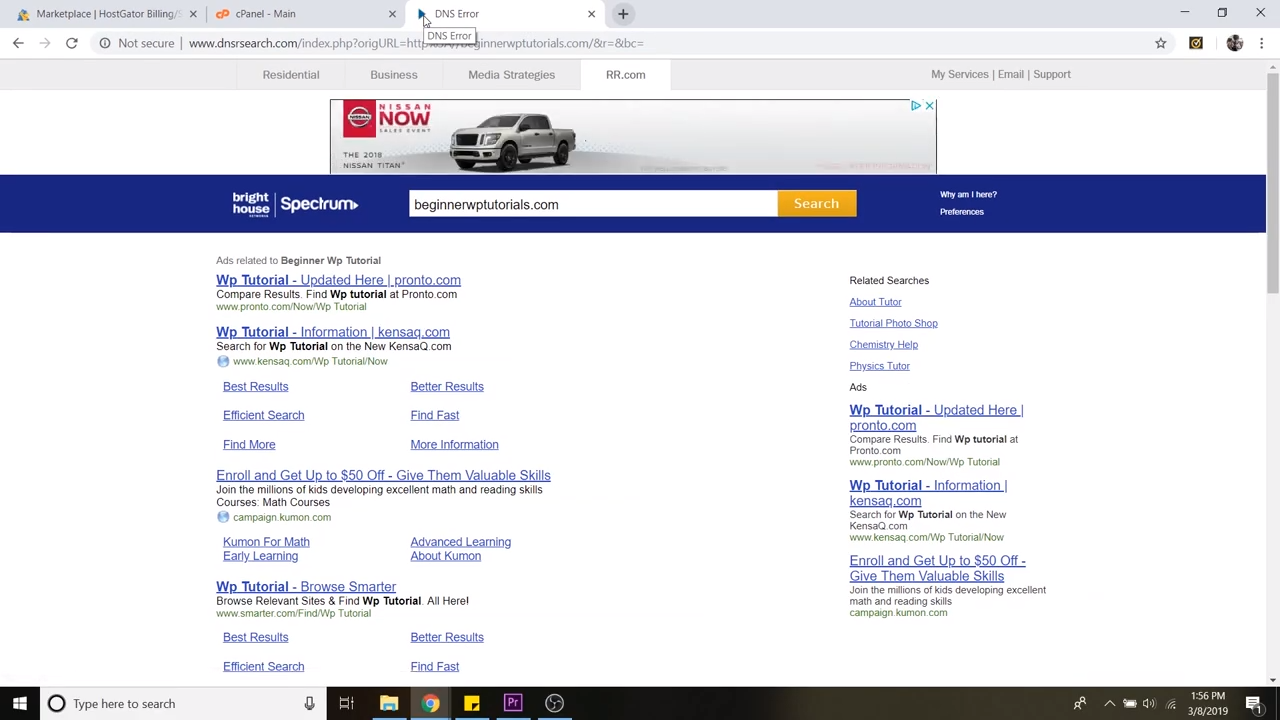Open the Kumon For Math link
This screenshot has height=720, width=1280.
[266, 542]
